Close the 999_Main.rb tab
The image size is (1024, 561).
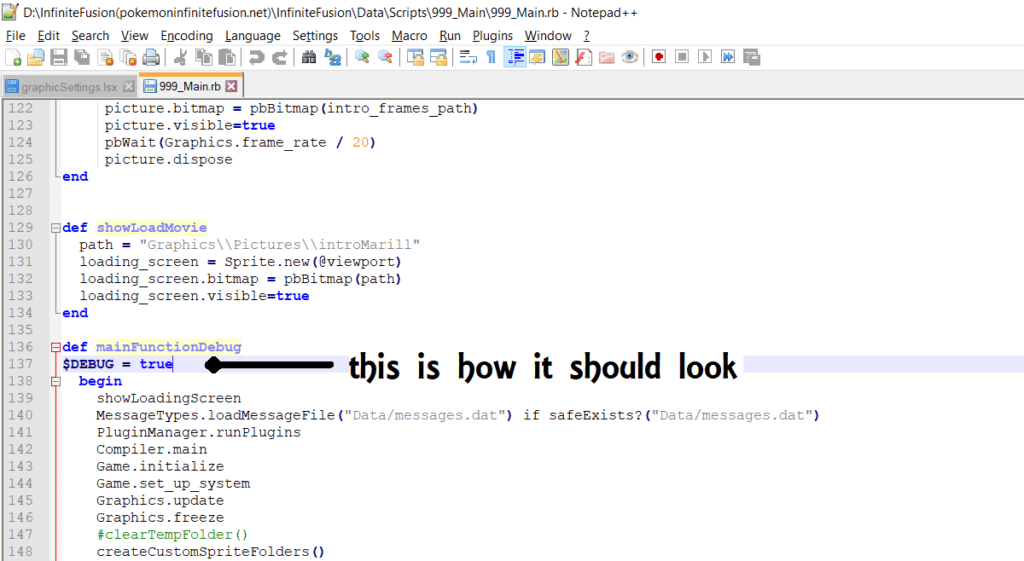point(231,87)
